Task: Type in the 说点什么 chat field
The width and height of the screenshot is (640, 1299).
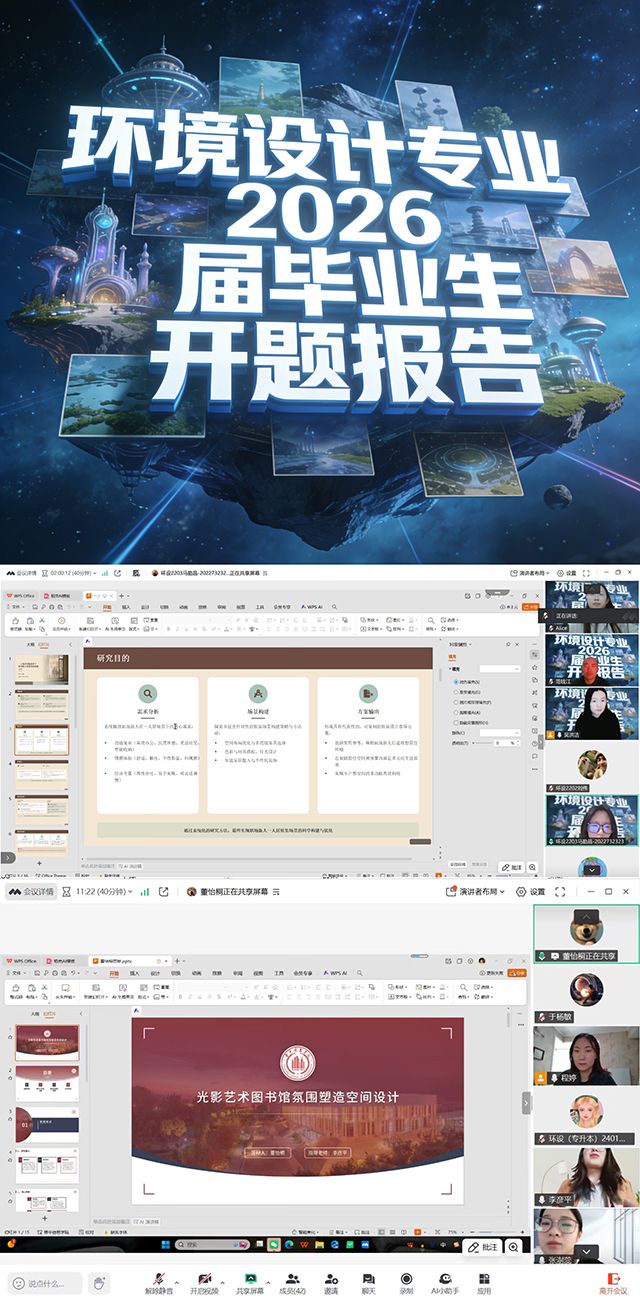Action: [52, 1283]
